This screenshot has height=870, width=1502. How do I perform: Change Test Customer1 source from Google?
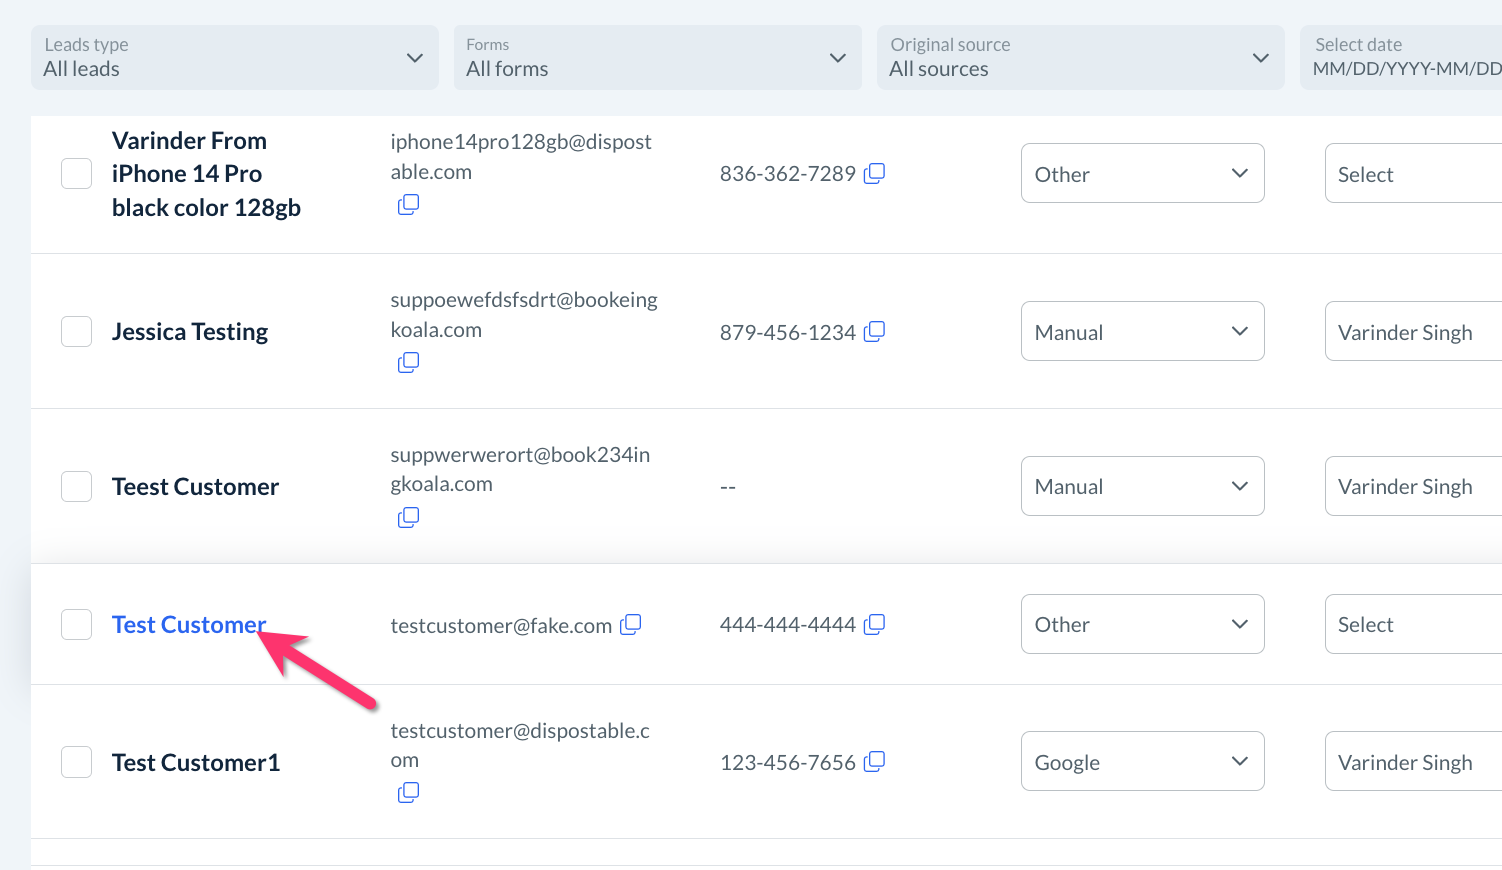(x=1142, y=762)
